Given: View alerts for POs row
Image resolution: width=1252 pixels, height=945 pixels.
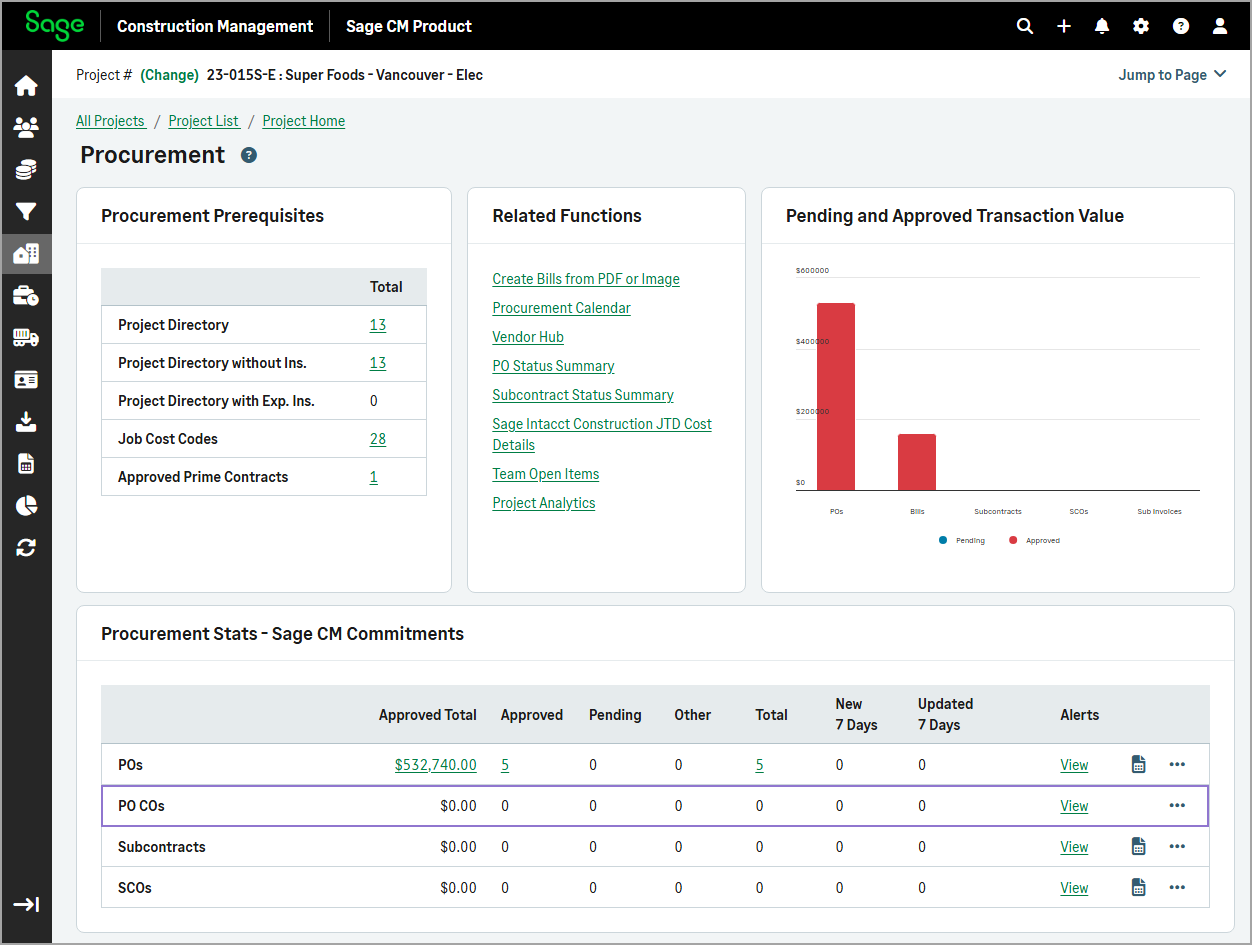Looking at the screenshot, I should (1074, 765).
